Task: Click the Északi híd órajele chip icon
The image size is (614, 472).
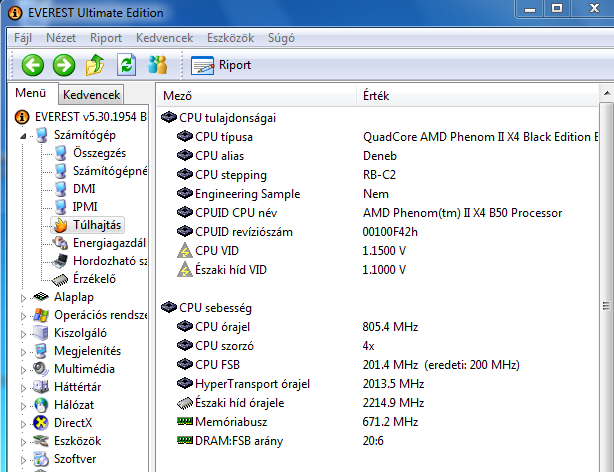Action: 184,403
